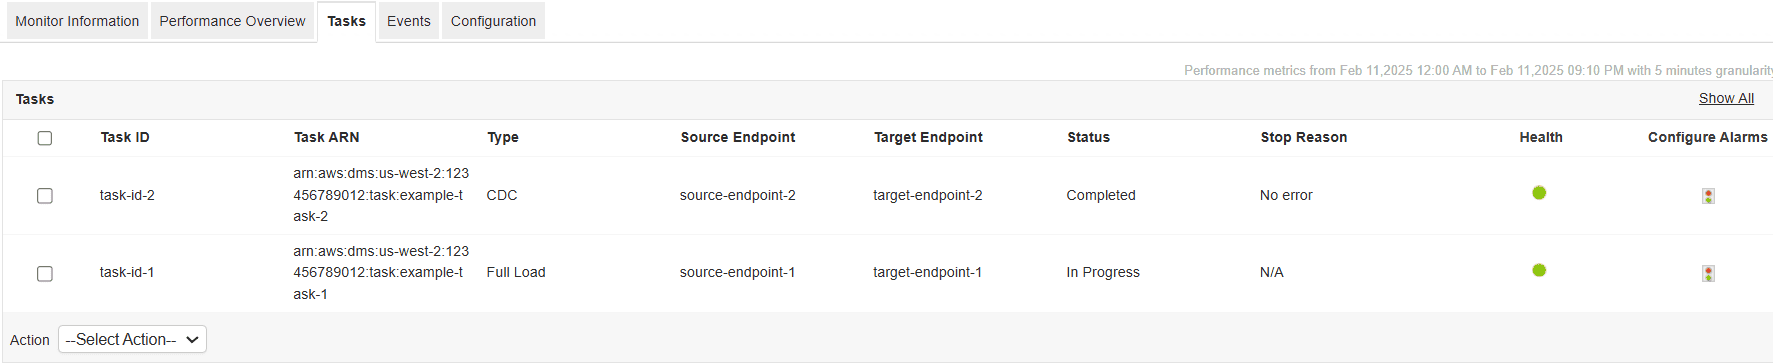Sort by Status column header
The width and height of the screenshot is (1773, 363).
point(1088,137)
